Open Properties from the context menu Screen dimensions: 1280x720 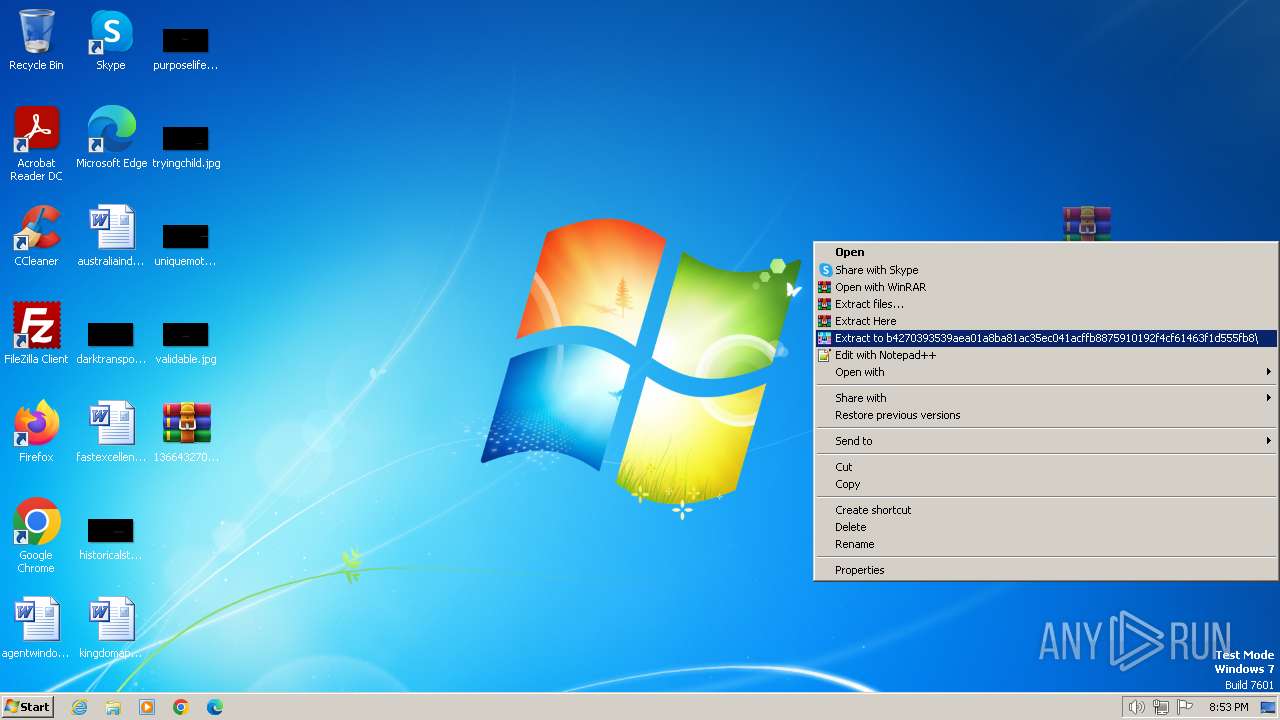click(1046, 570)
